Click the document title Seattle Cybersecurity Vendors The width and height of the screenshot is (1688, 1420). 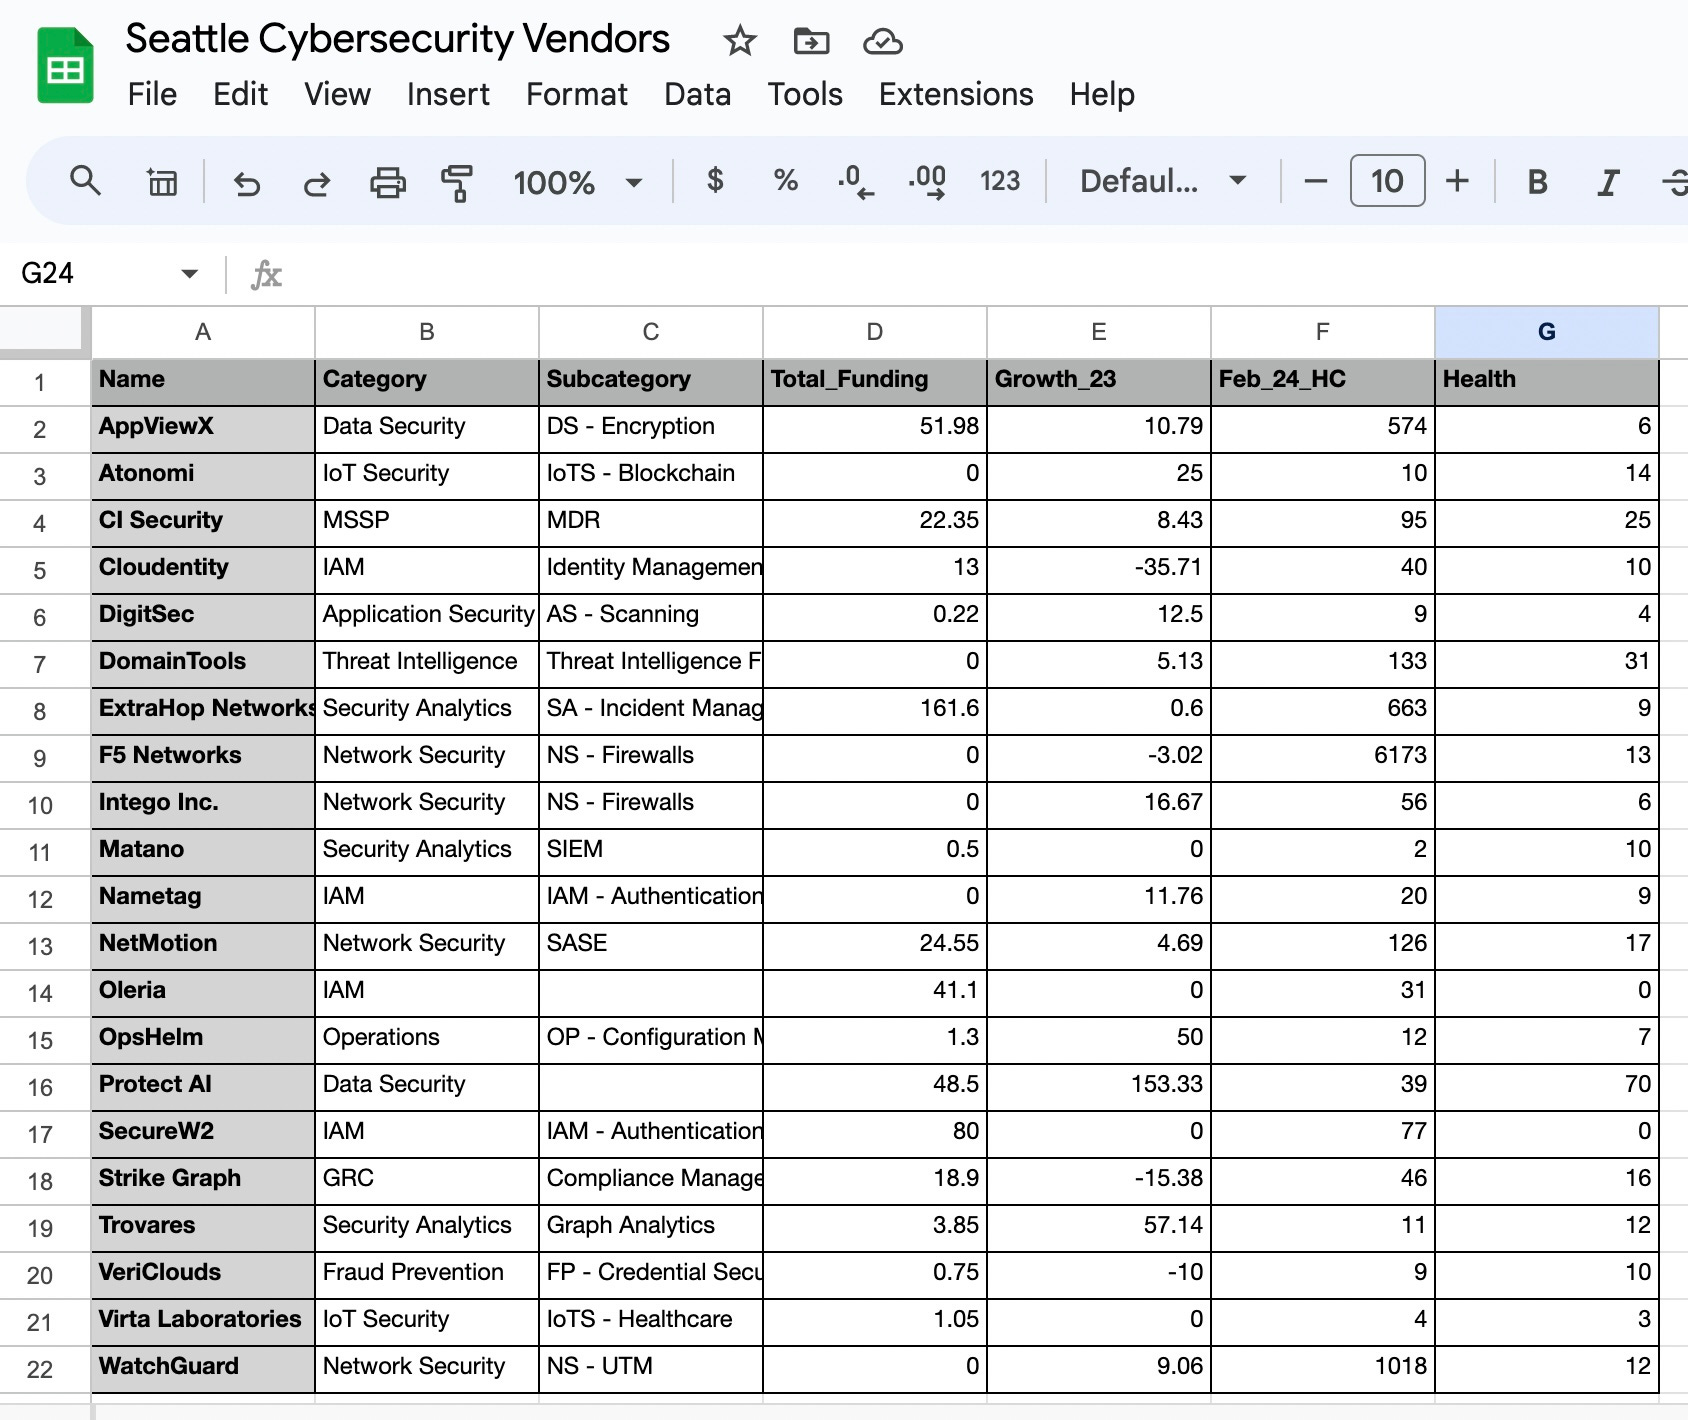click(x=398, y=39)
